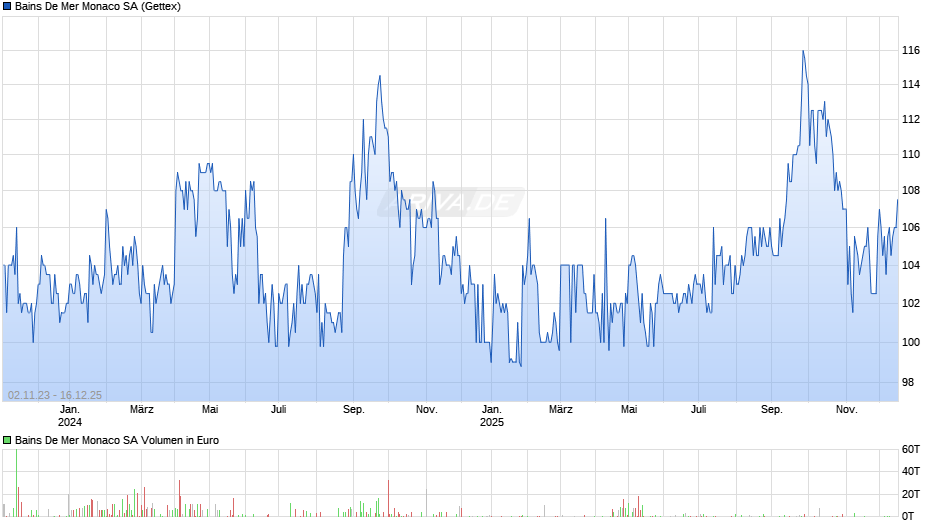
Task: Click the 'Jan. 2024' axis label
Action: point(70,416)
